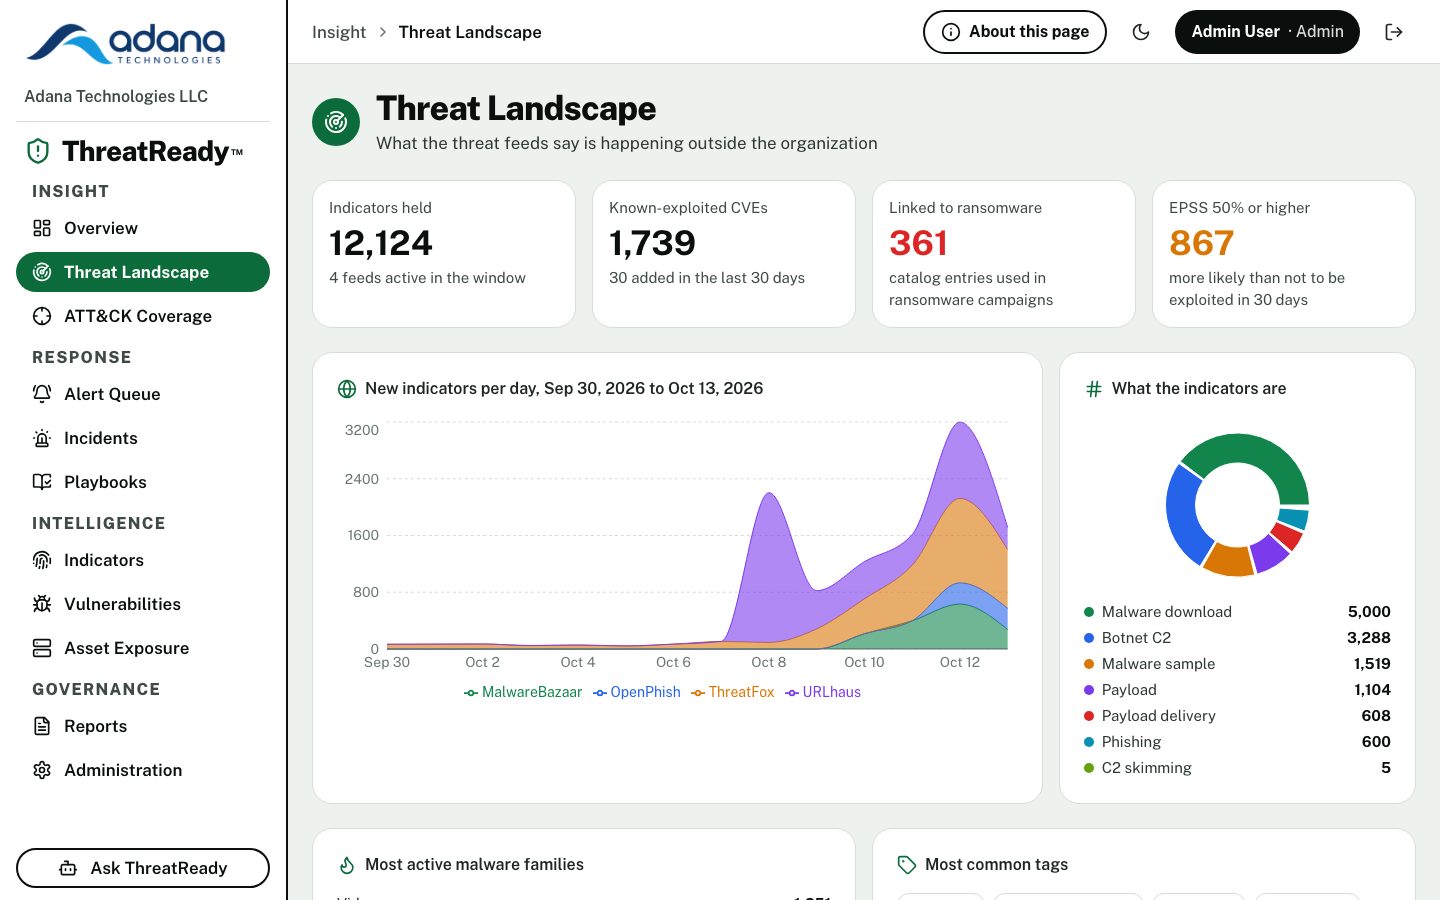
Task: Click the Vulnerabilities bug icon
Action: pos(42,604)
